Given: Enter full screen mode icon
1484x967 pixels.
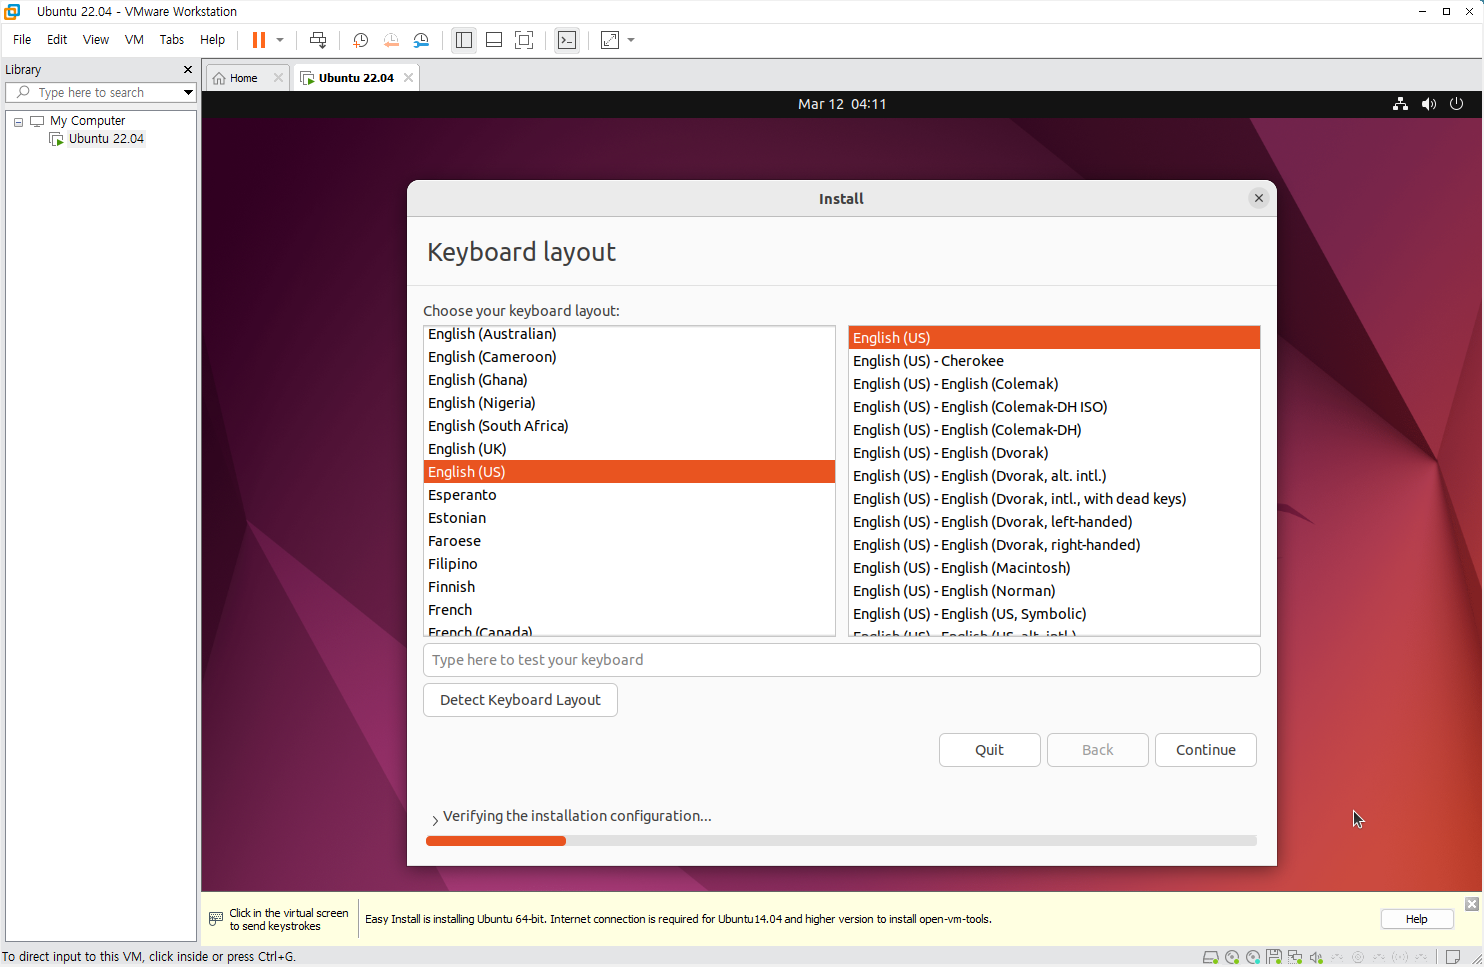Looking at the screenshot, I should pyautogui.click(x=524, y=40).
